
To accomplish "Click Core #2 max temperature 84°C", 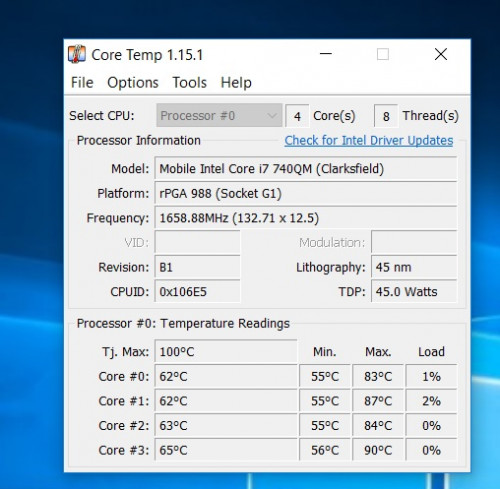I will coord(378,425).
